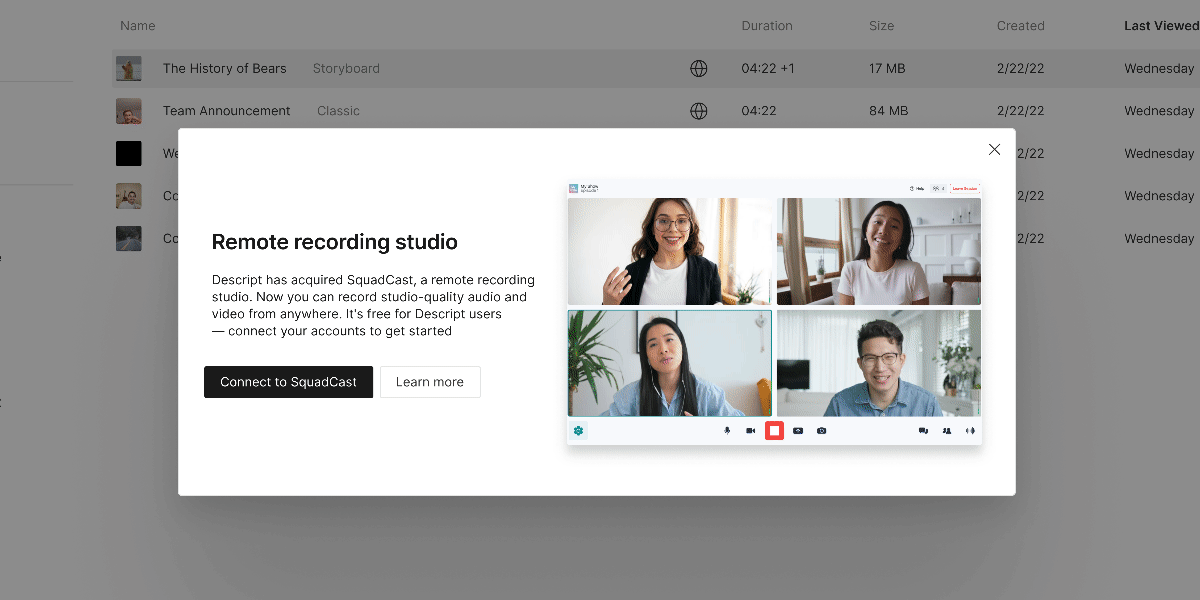Click the 17 MB size value
Image resolution: width=1200 pixels, height=600 pixels.
887,69
